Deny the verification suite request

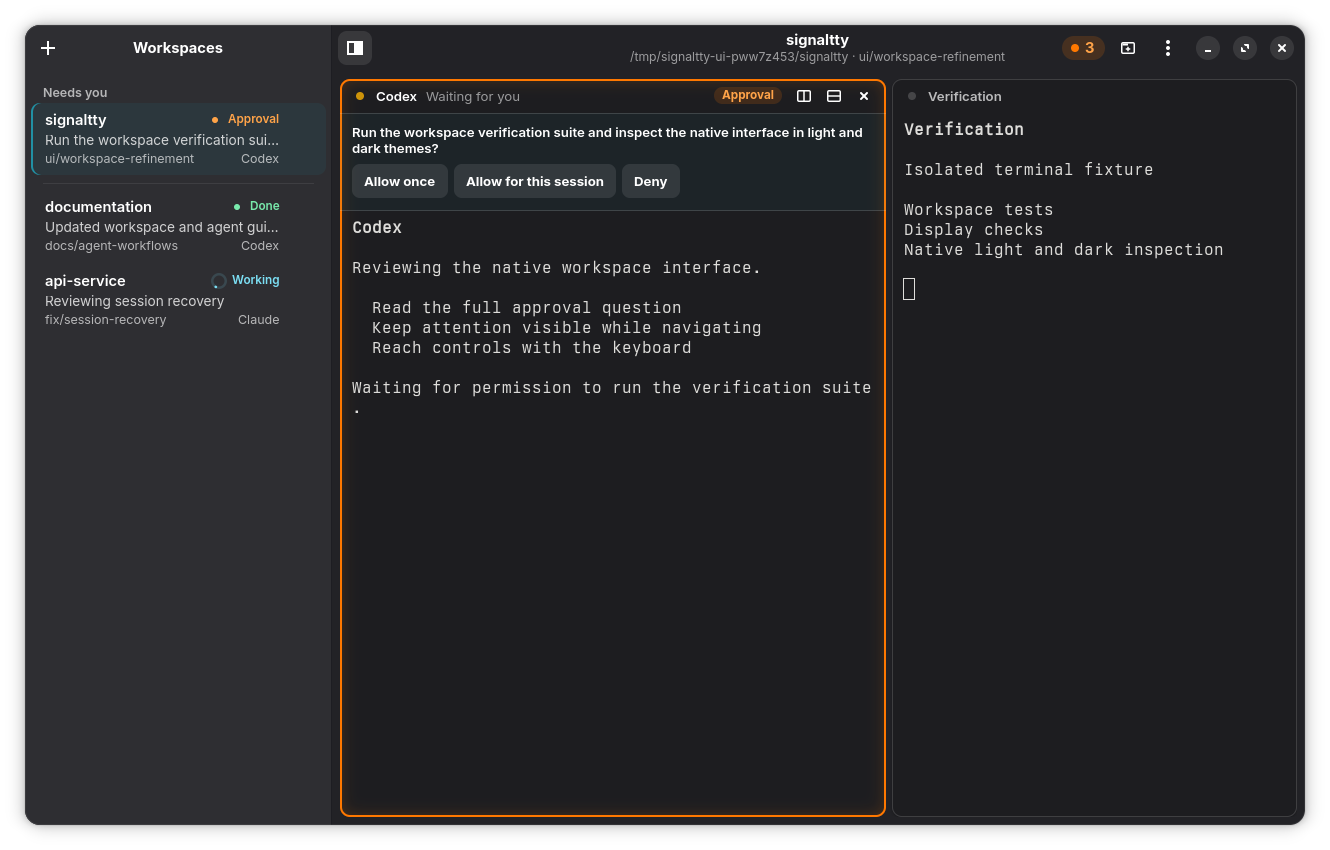pos(650,181)
